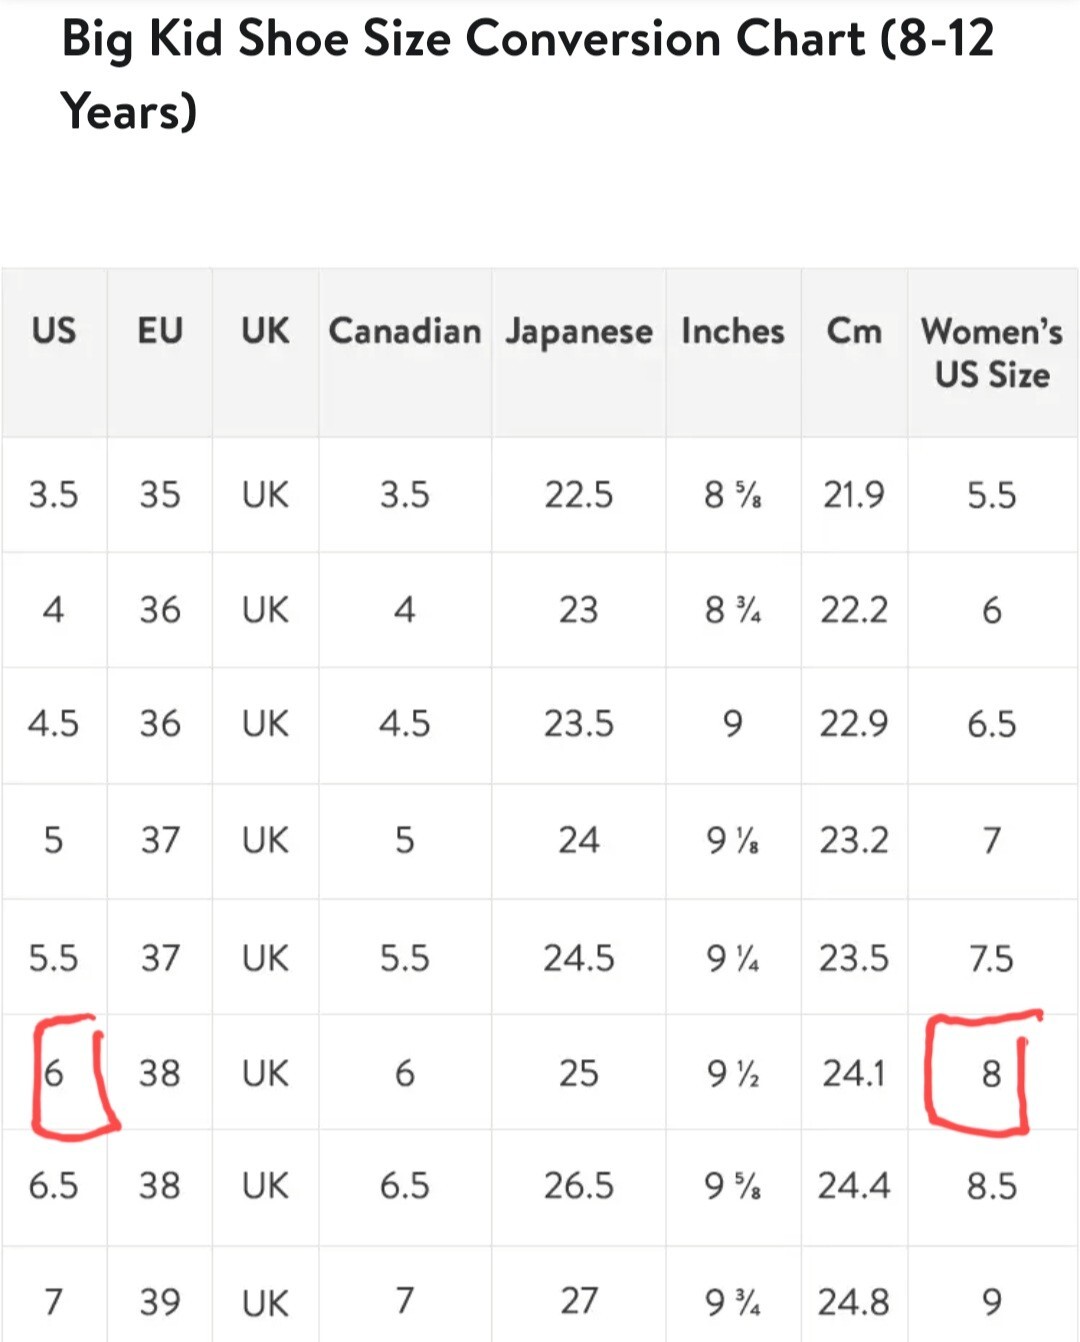This screenshot has width=1080, height=1342.
Task: Select the Inches column header
Action: [x=733, y=331]
